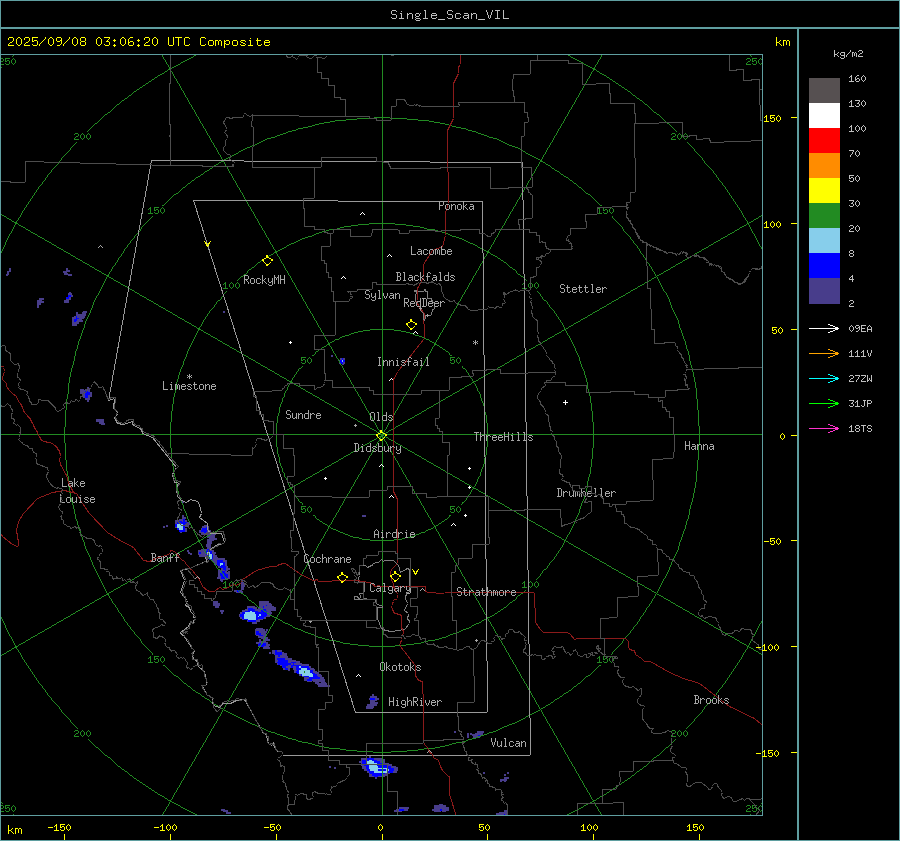
Task: Click the kg/m2 unit label
Action: 848,54
